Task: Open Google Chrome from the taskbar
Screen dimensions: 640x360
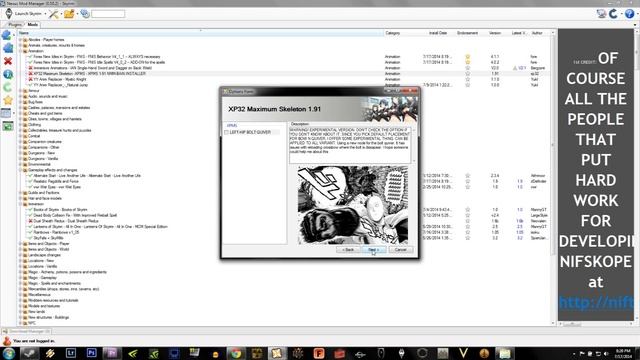Action: (236, 353)
